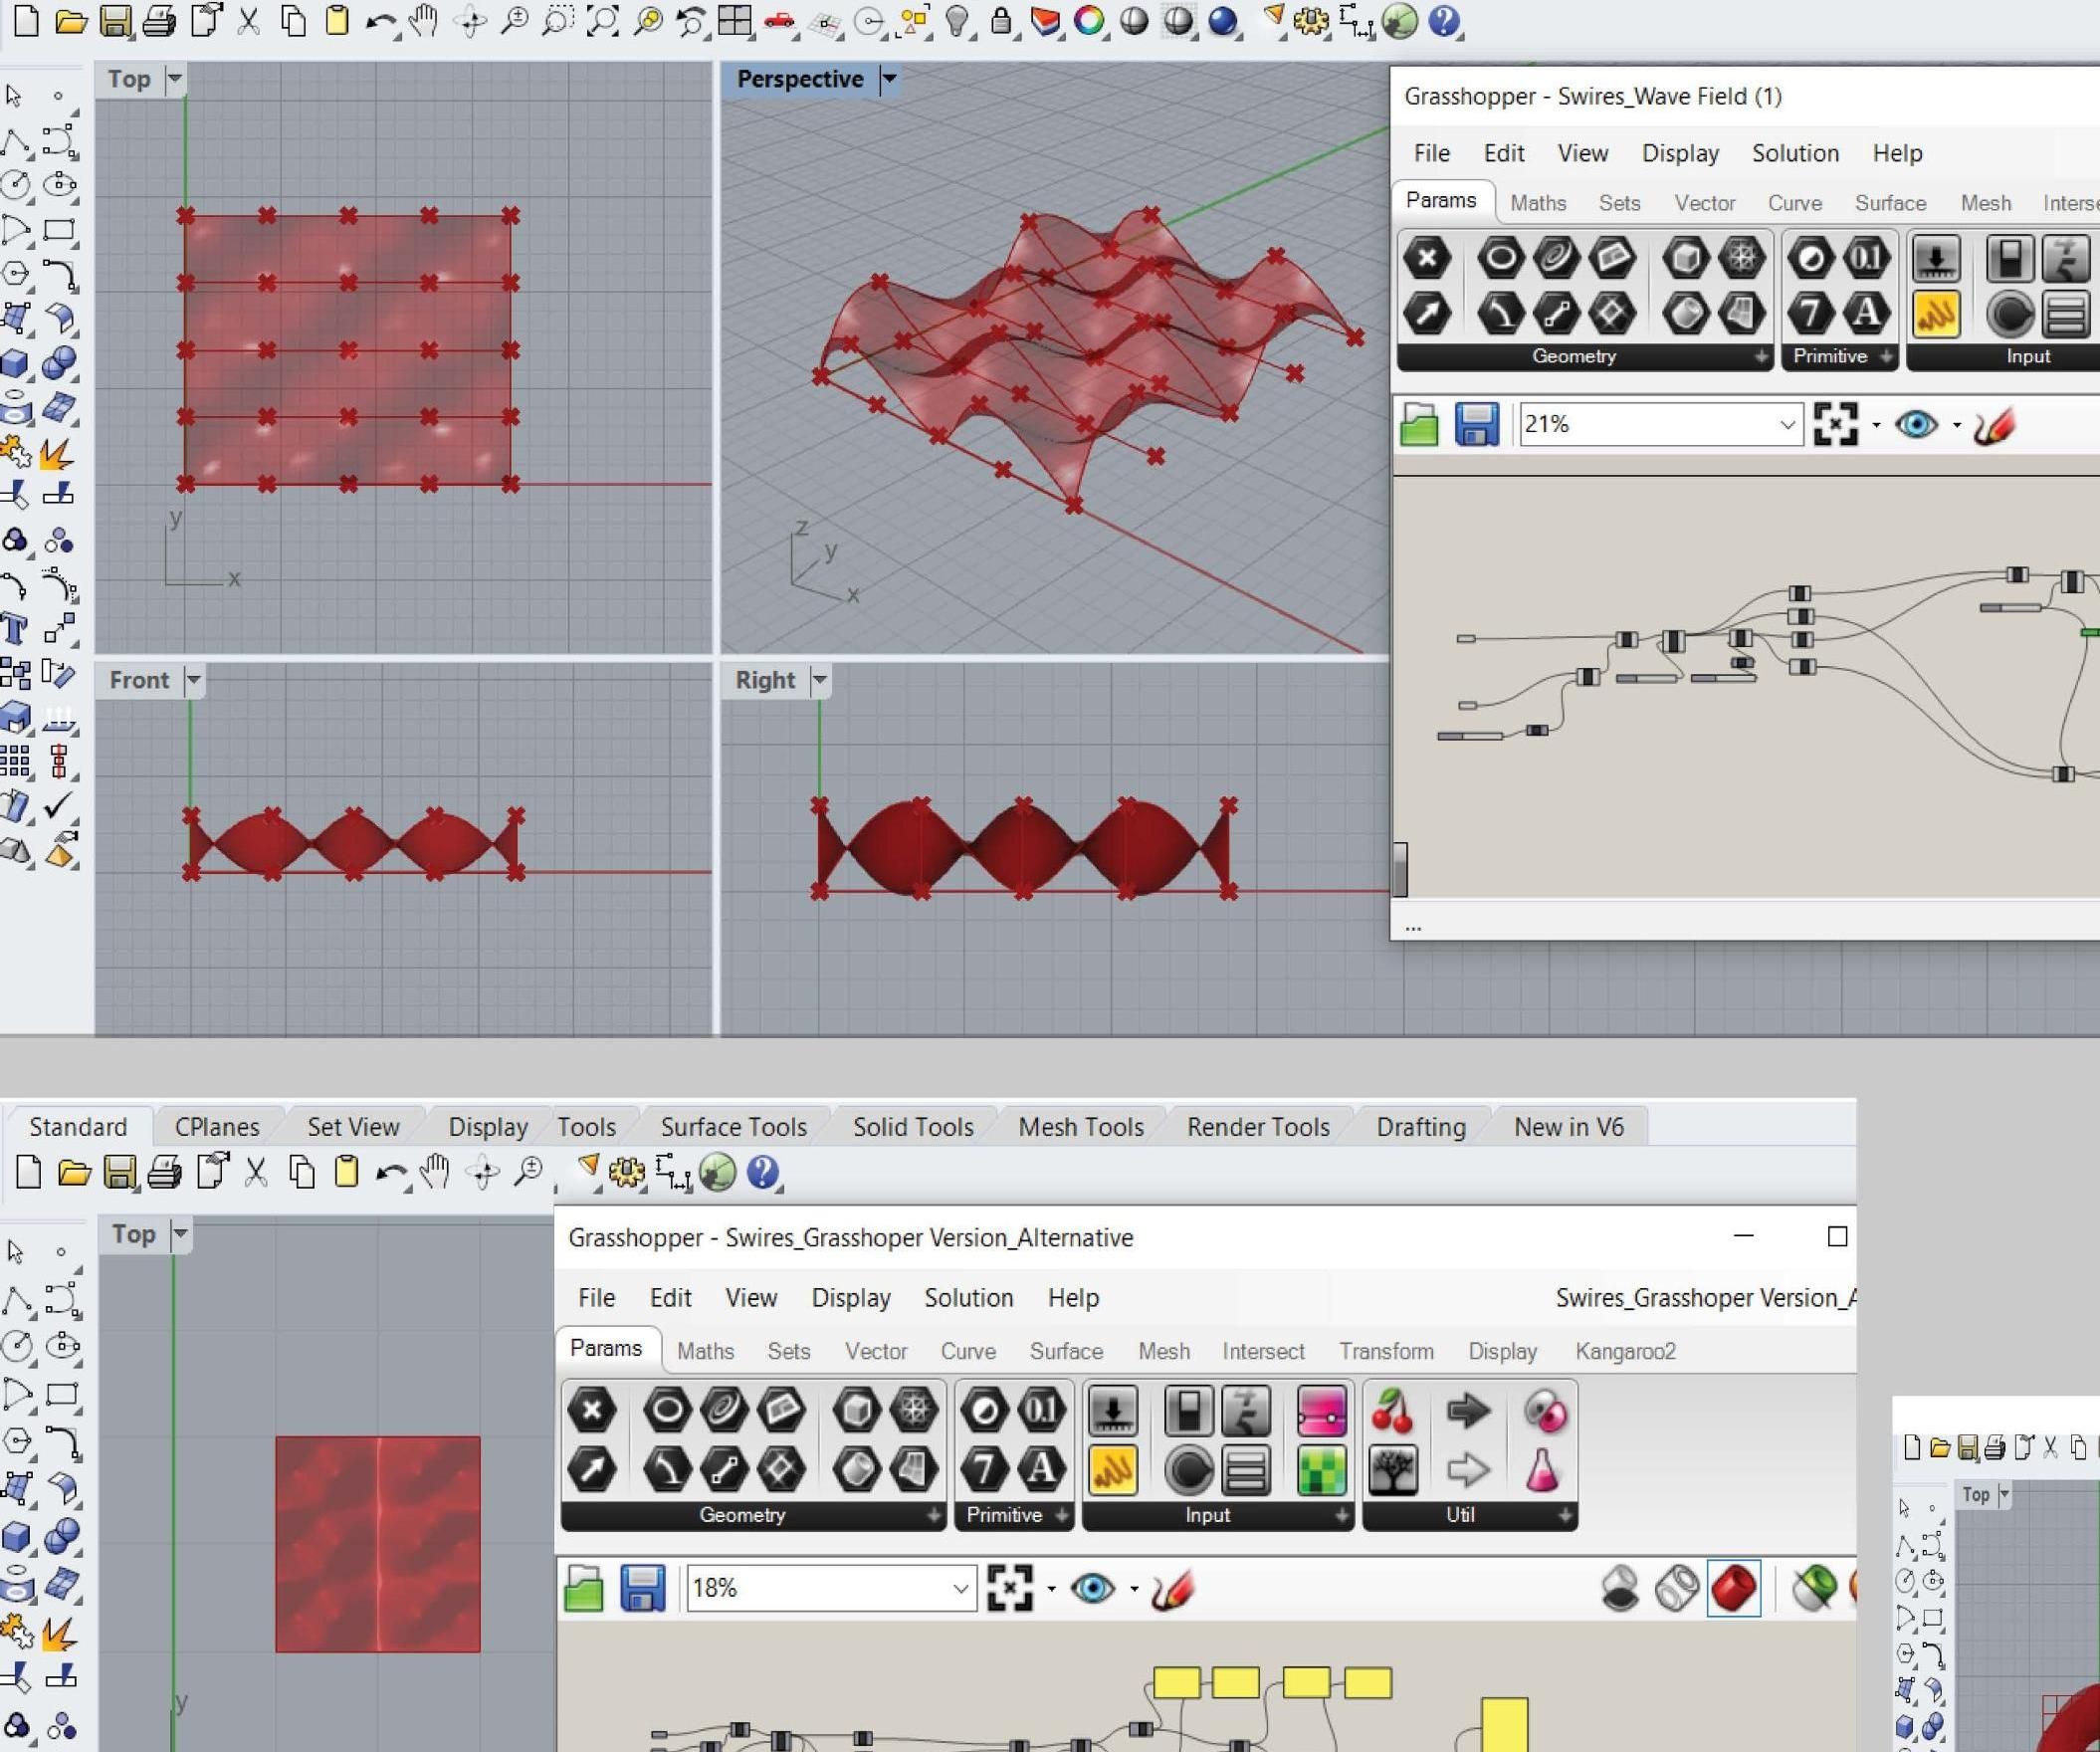Viewport: 2100px width, 1752px height.
Task: Select the Solid Tools toolbar tab
Action: [913, 1127]
